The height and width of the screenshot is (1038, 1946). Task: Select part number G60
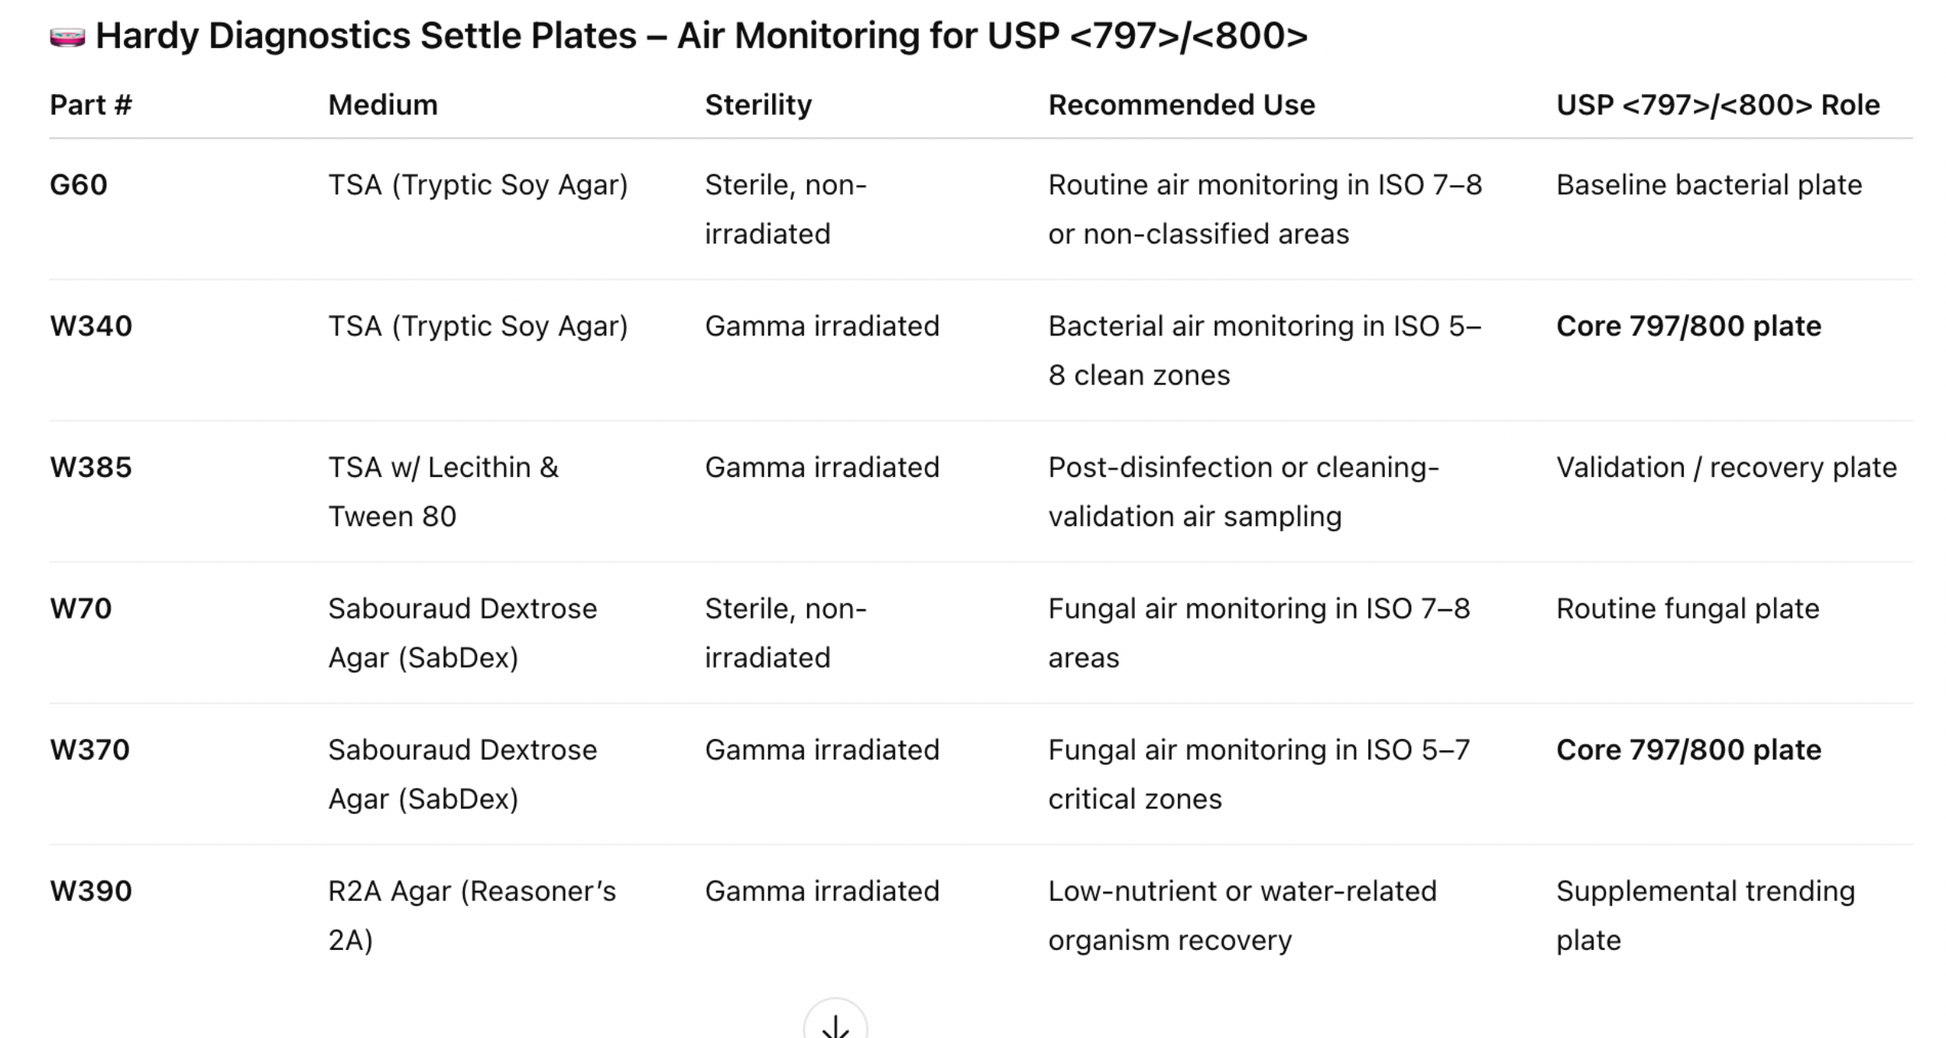[79, 185]
